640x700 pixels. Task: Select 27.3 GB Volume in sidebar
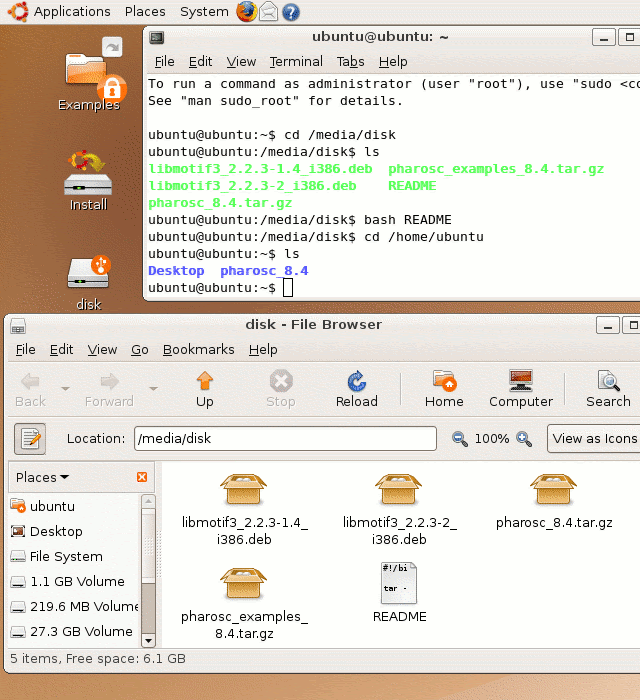pos(75,631)
